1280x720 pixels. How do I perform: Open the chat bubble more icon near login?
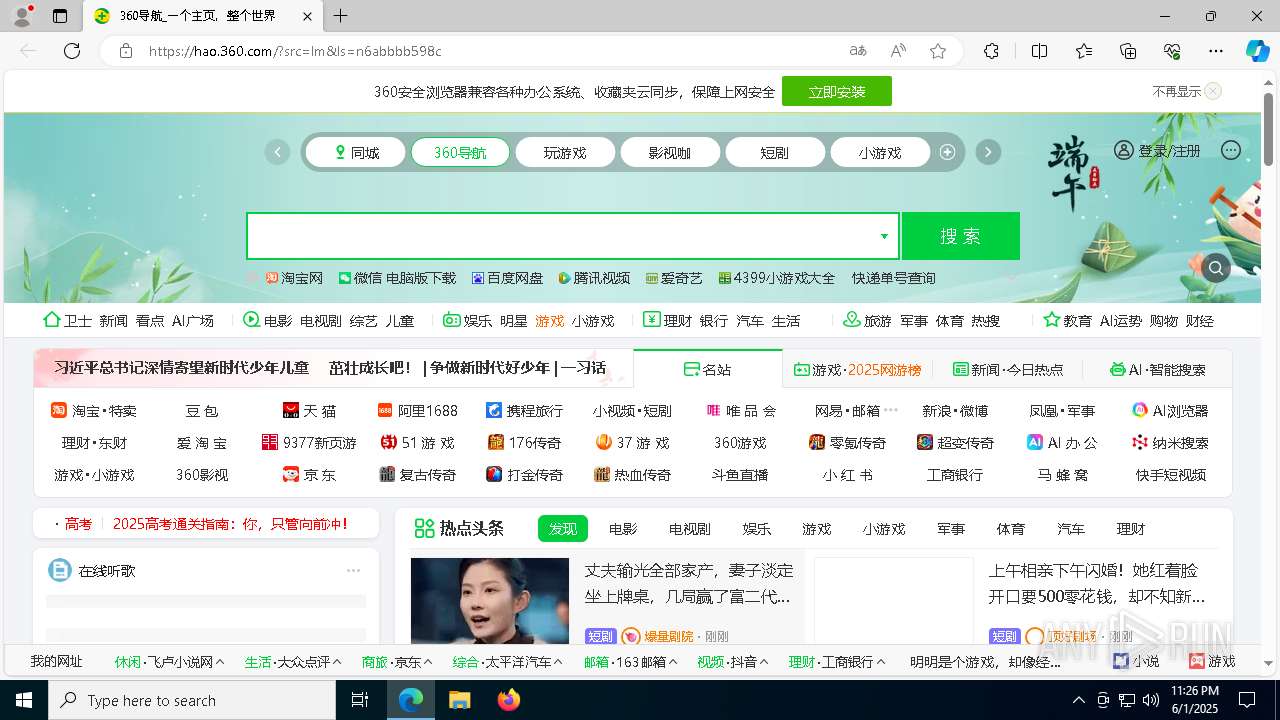1231,150
